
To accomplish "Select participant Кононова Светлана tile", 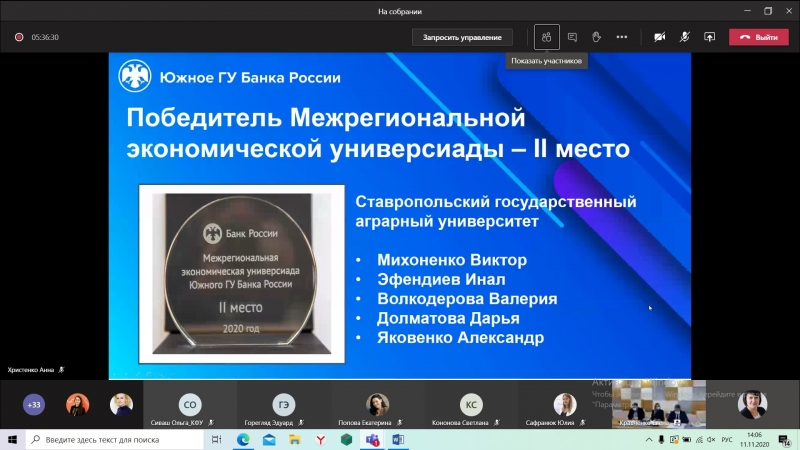I will pos(471,404).
